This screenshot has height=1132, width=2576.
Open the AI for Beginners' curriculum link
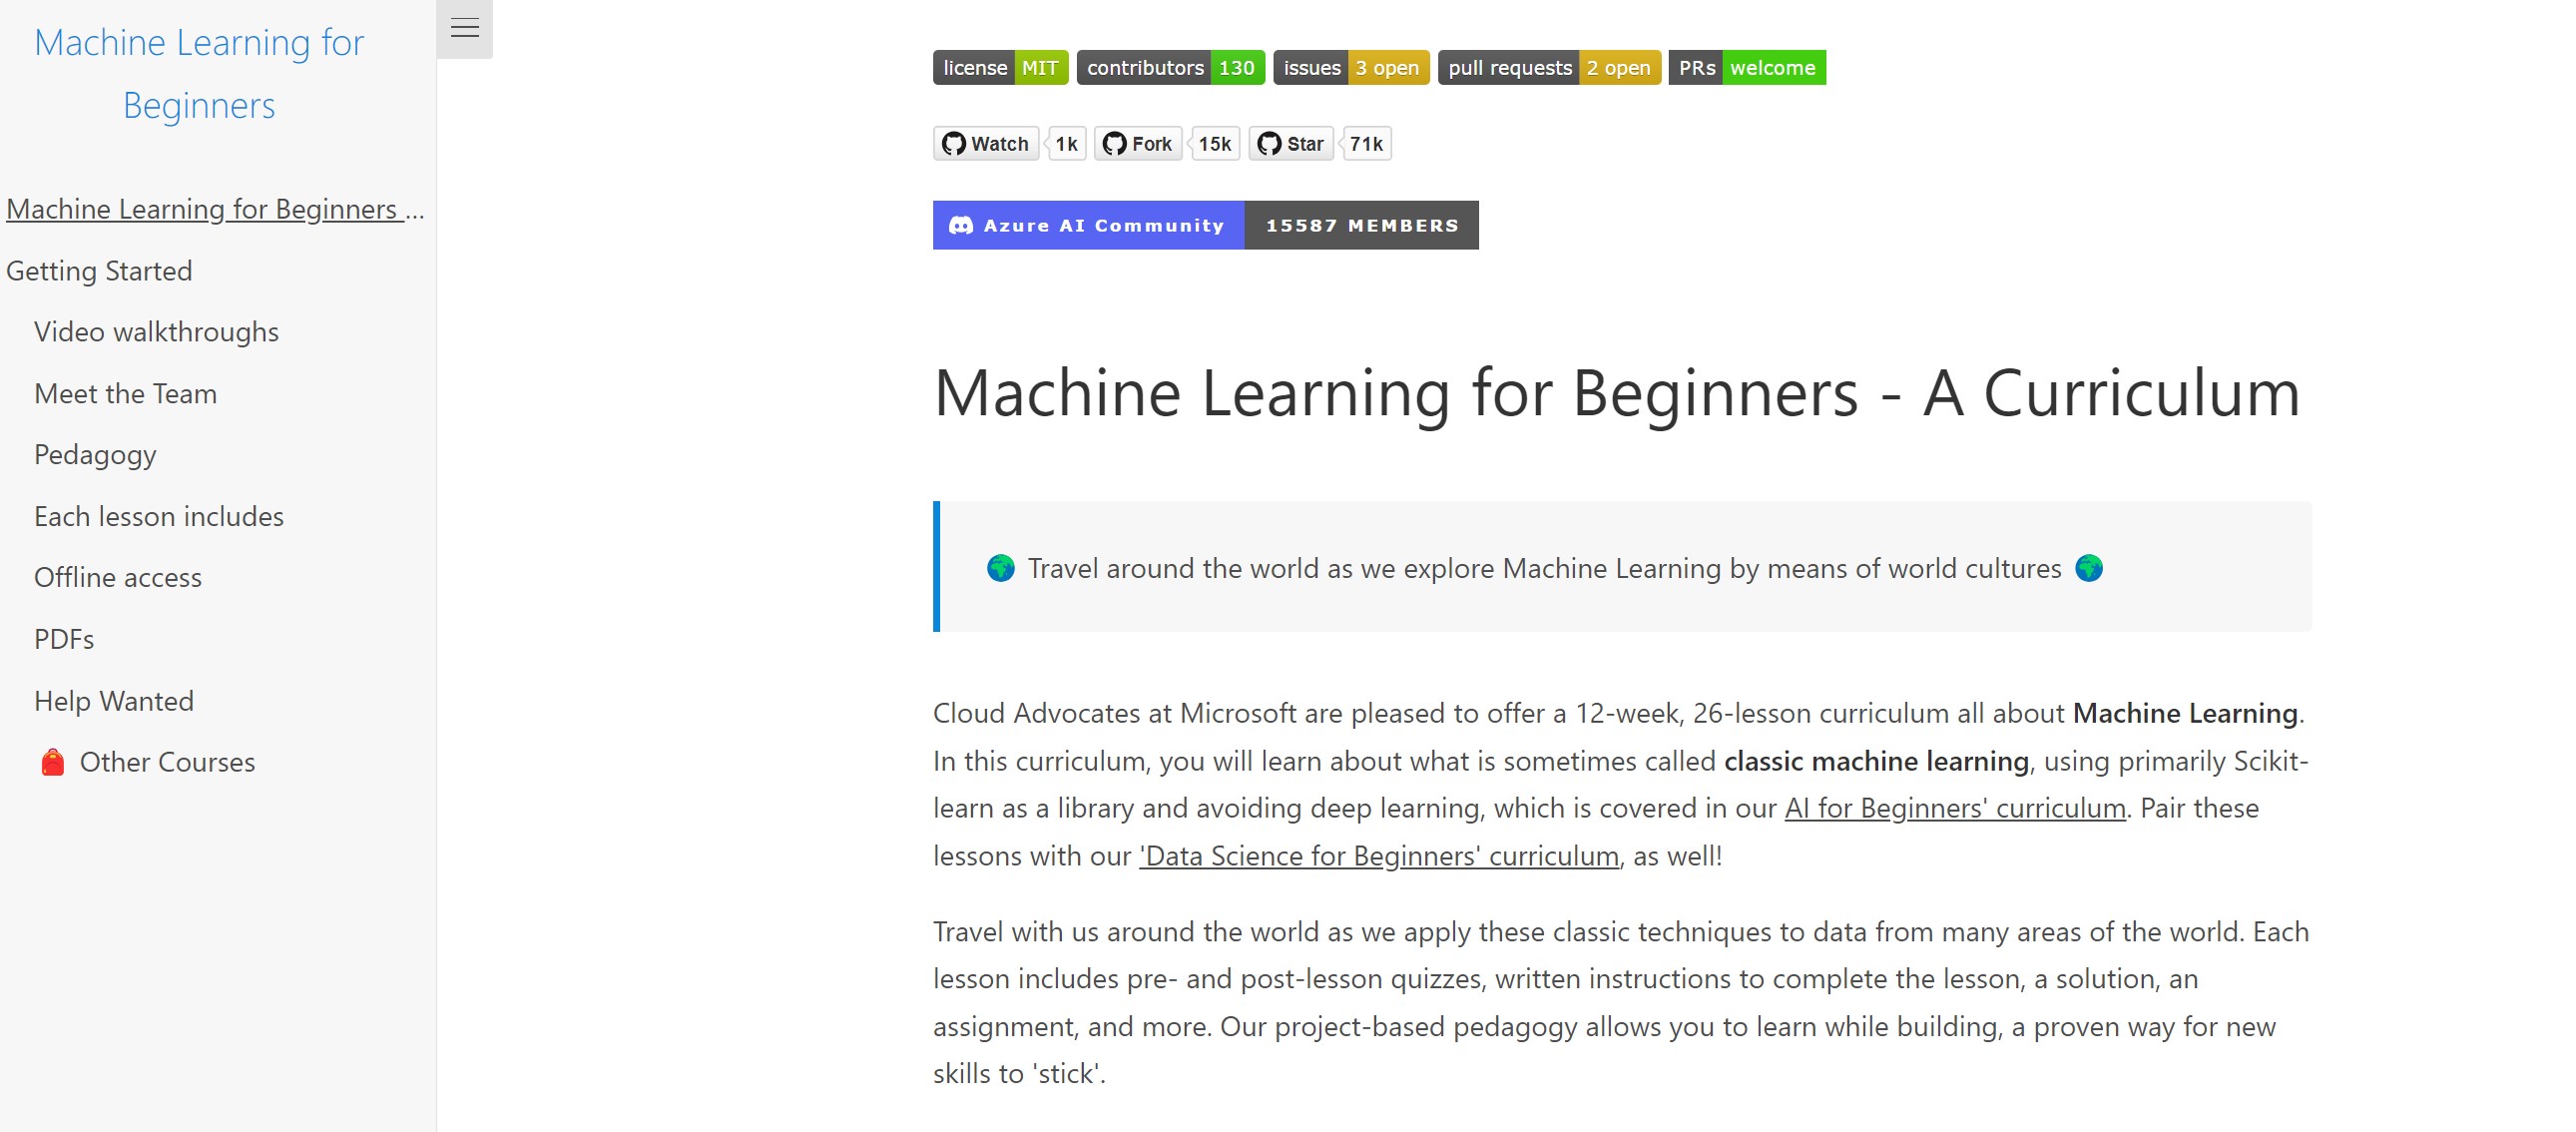(x=1955, y=808)
